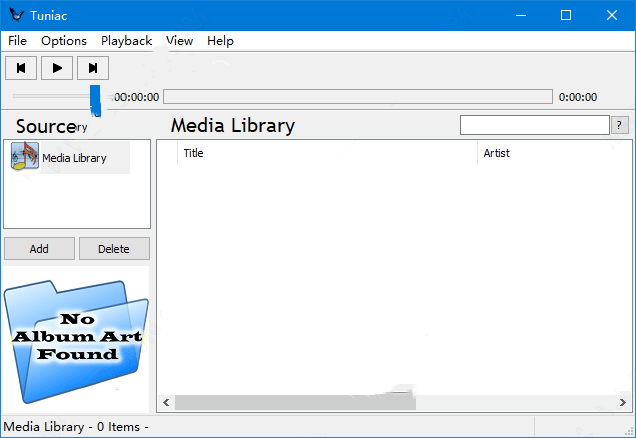636x438 pixels.
Task: Sort by the Artist column header
Action: [550, 153]
